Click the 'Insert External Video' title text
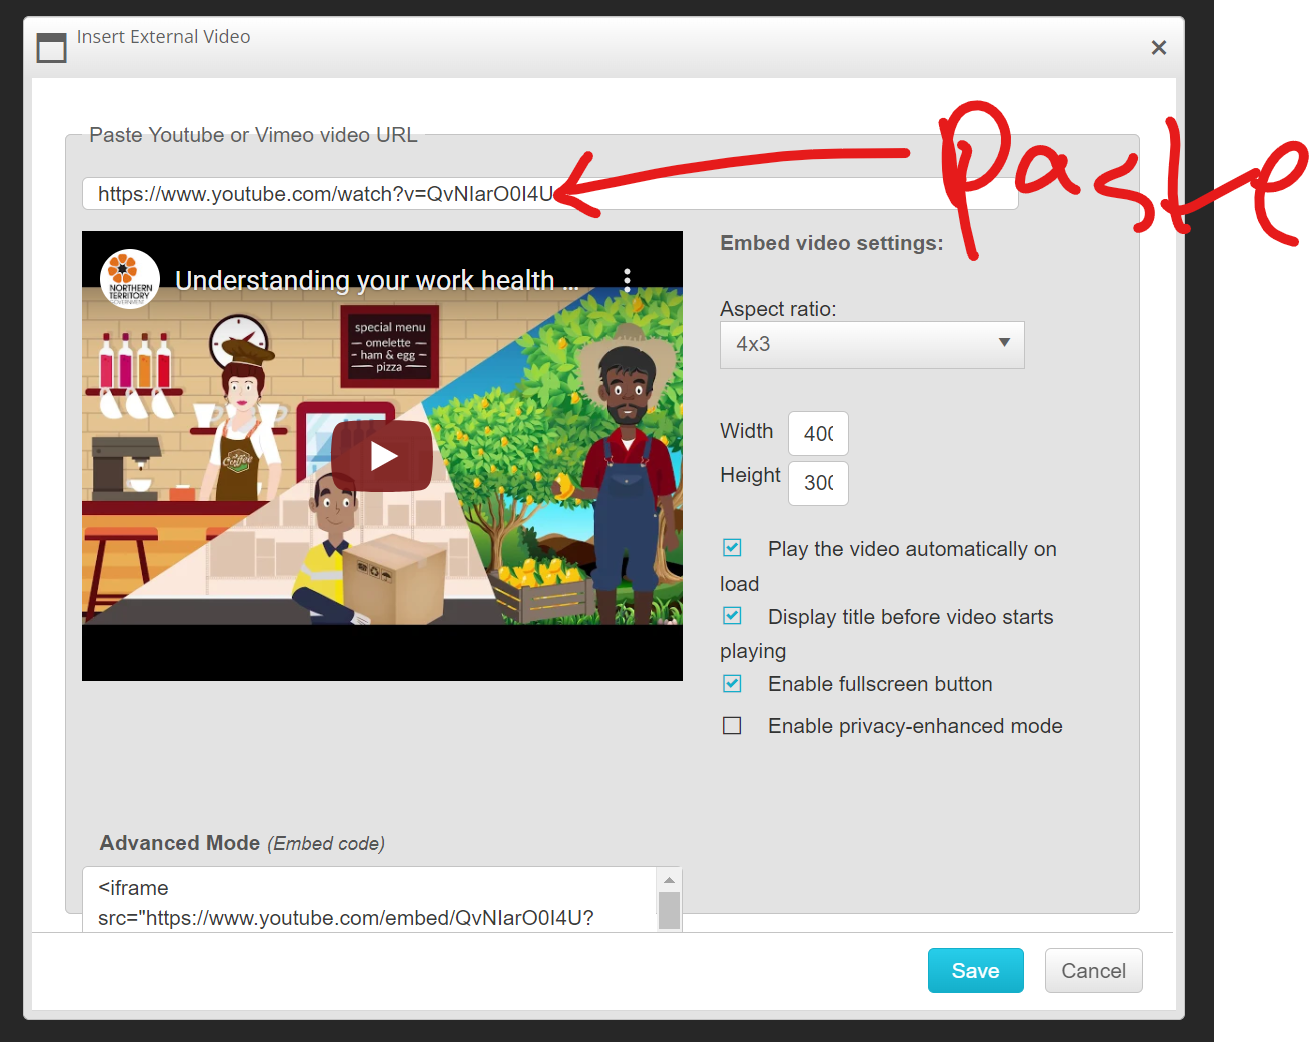Viewport: 1311px width, 1042px height. (x=164, y=37)
